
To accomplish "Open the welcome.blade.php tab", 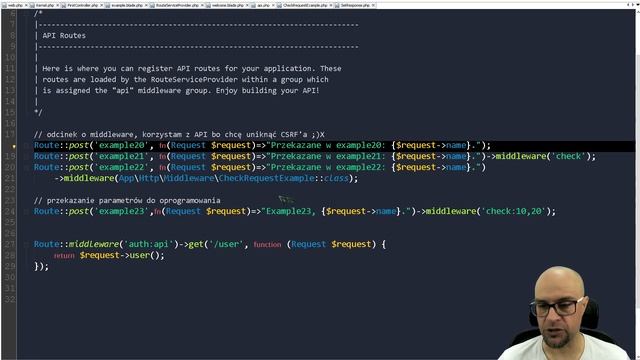I will [x=228, y=5].
